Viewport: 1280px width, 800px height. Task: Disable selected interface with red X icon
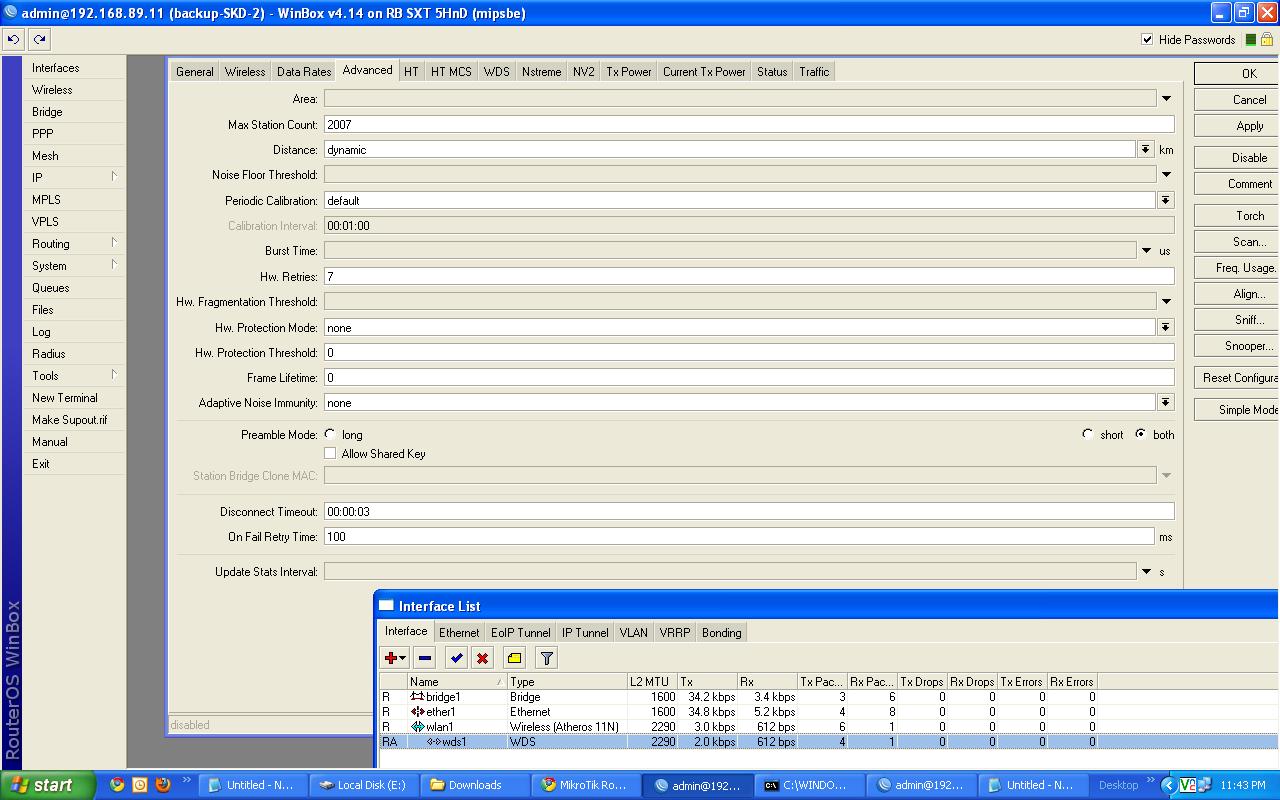coord(482,658)
